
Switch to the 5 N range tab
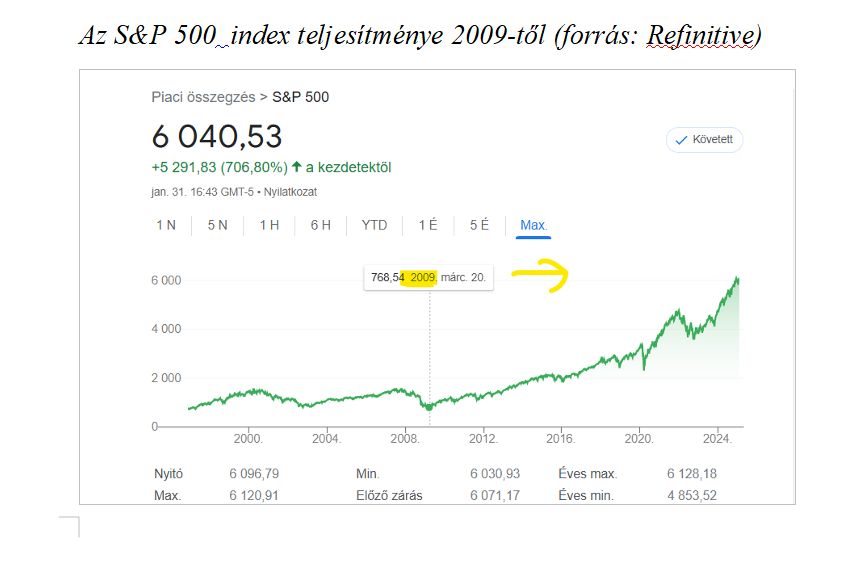click(217, 225)
